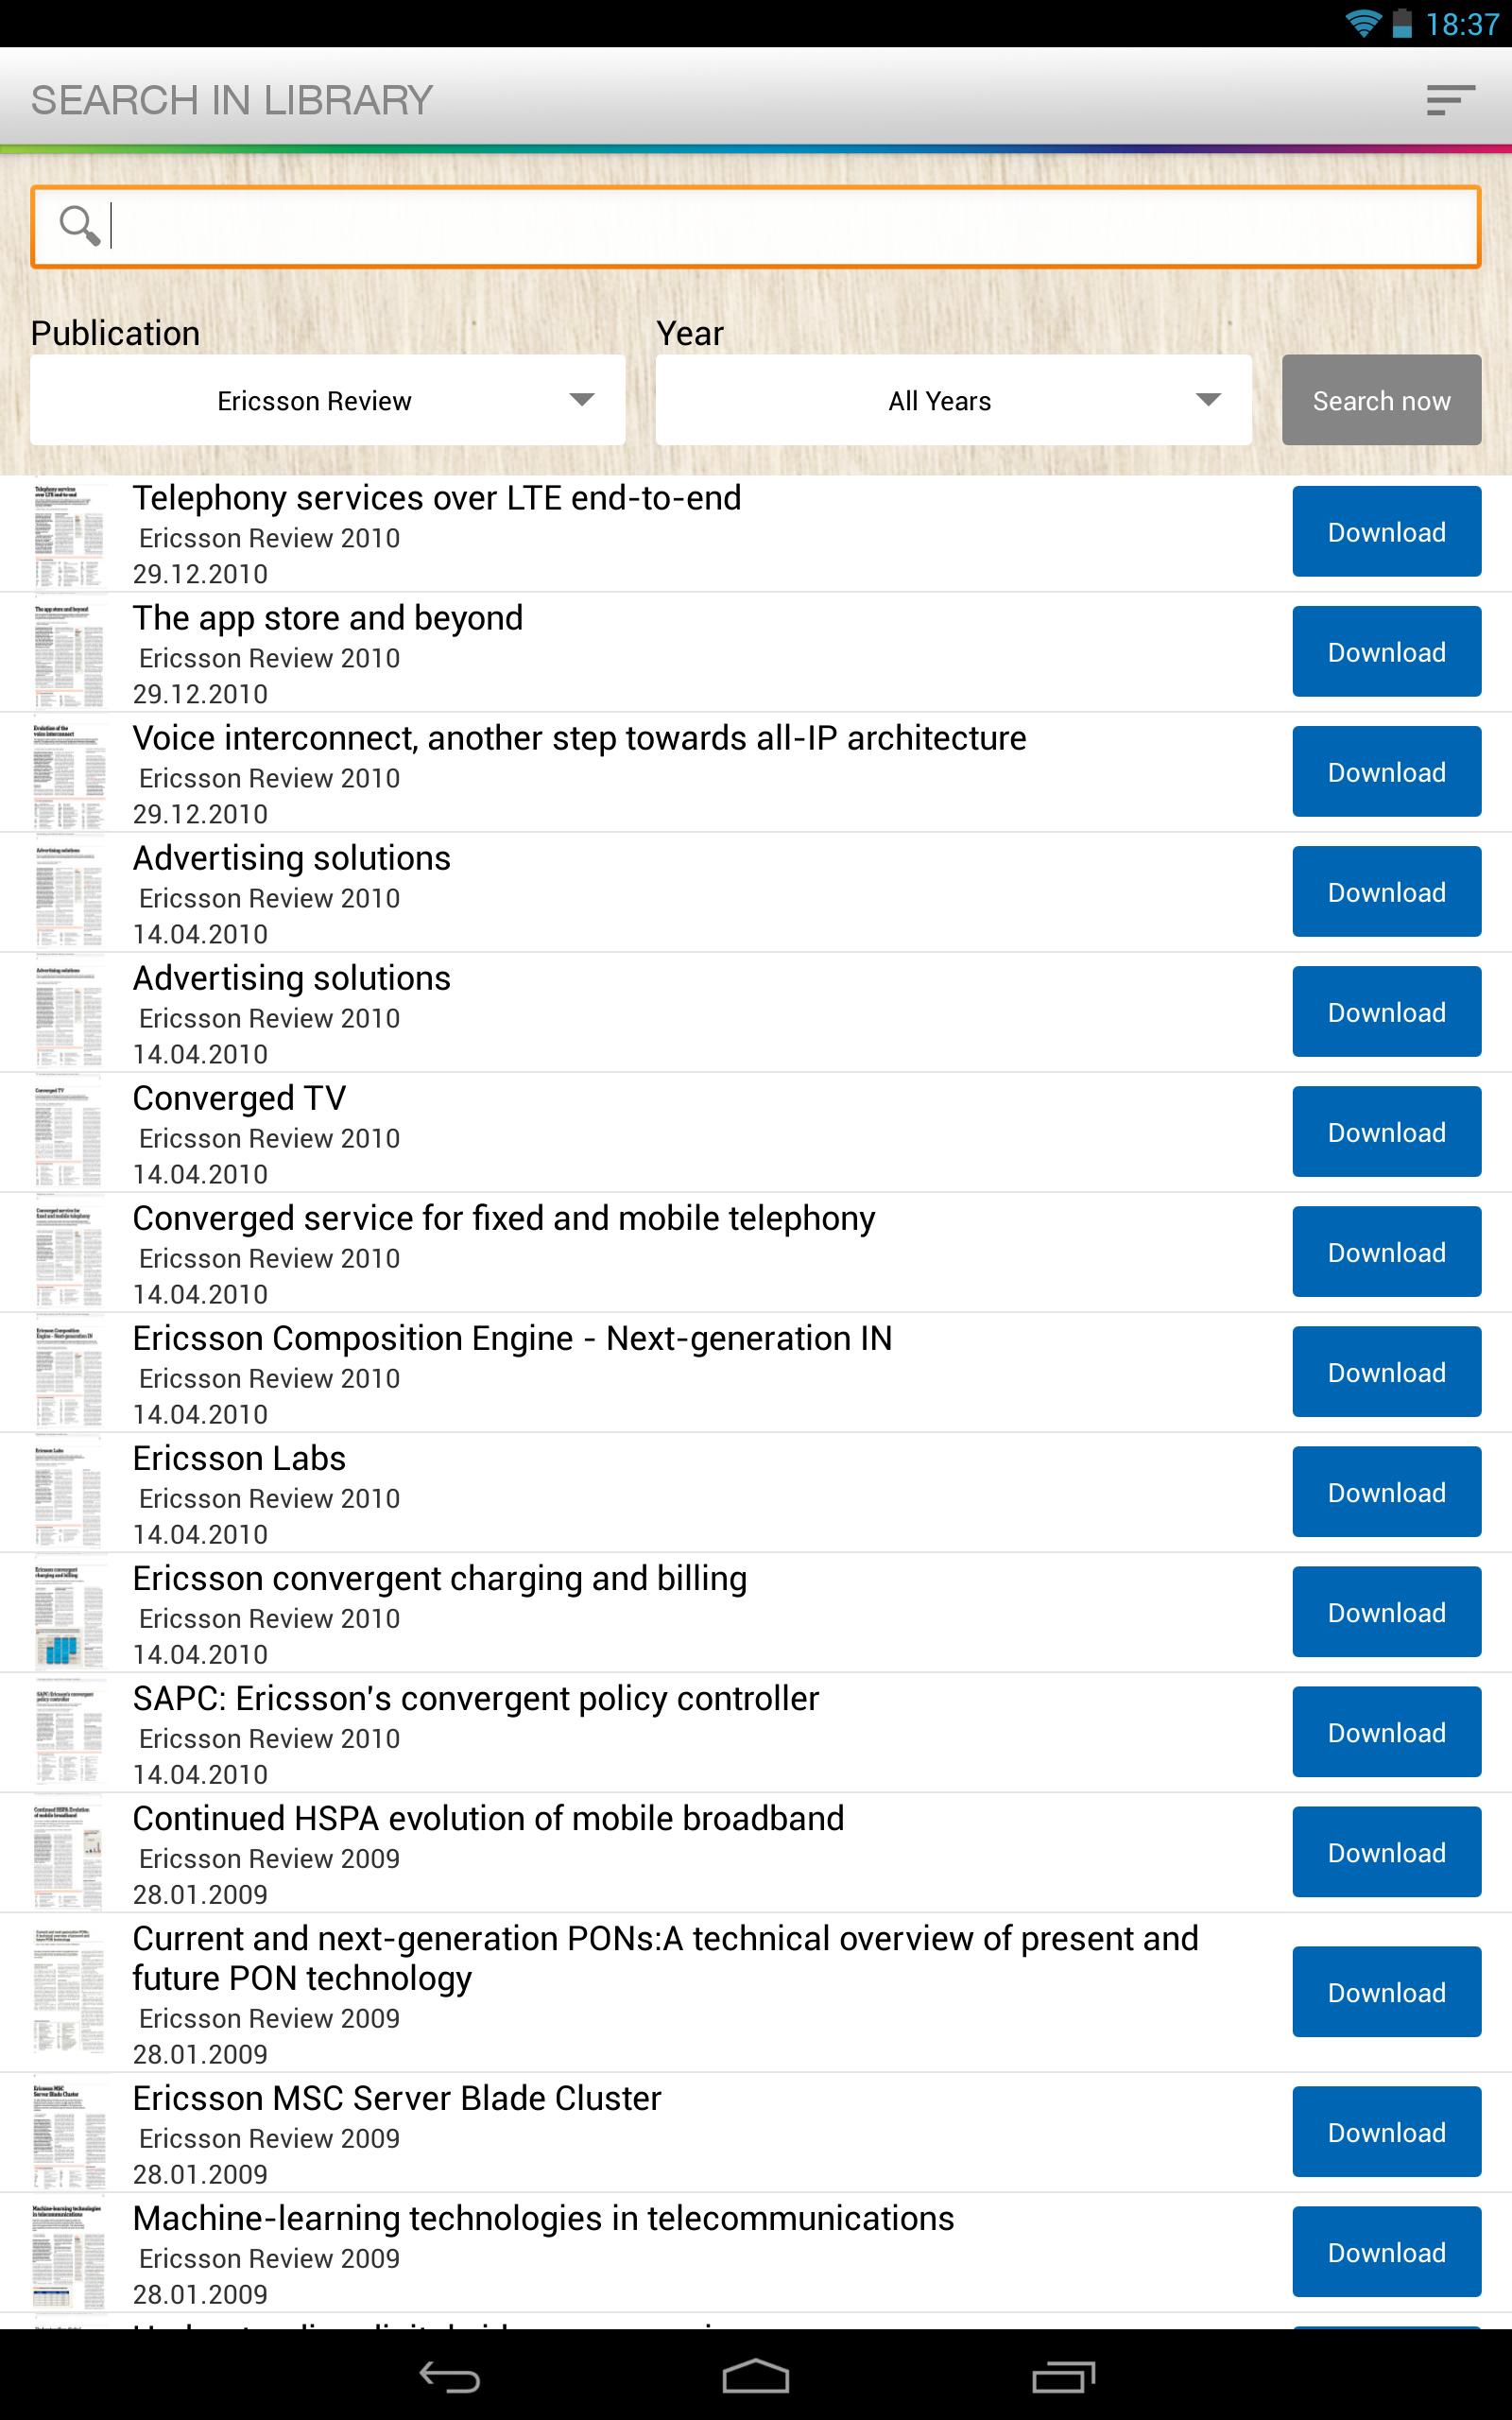Download Machine-learning technologies in telecommunications
Screen dimensions: 1512x2420
coord(1386,2252)
